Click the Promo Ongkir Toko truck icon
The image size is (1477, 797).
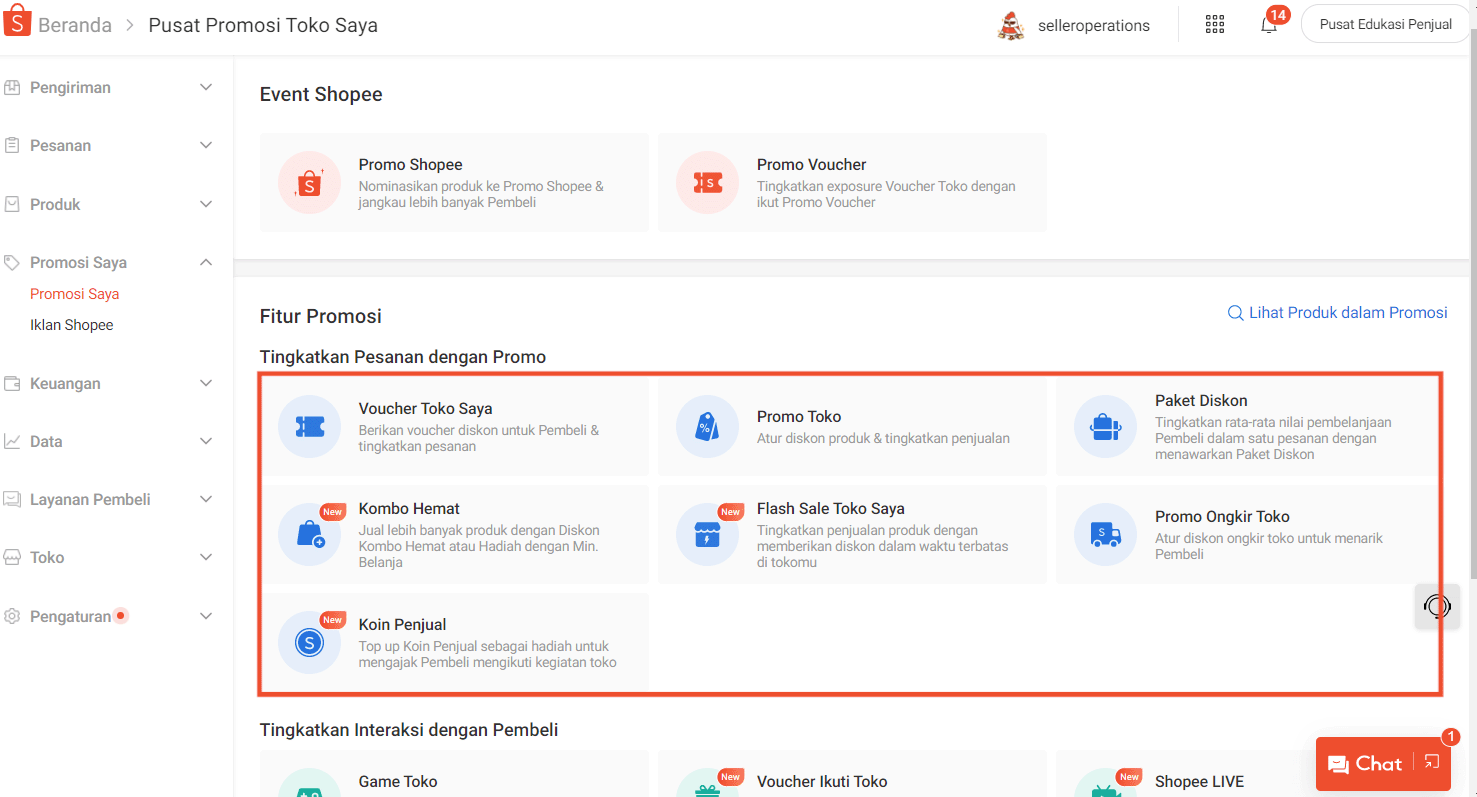[x=1105, y=535]
